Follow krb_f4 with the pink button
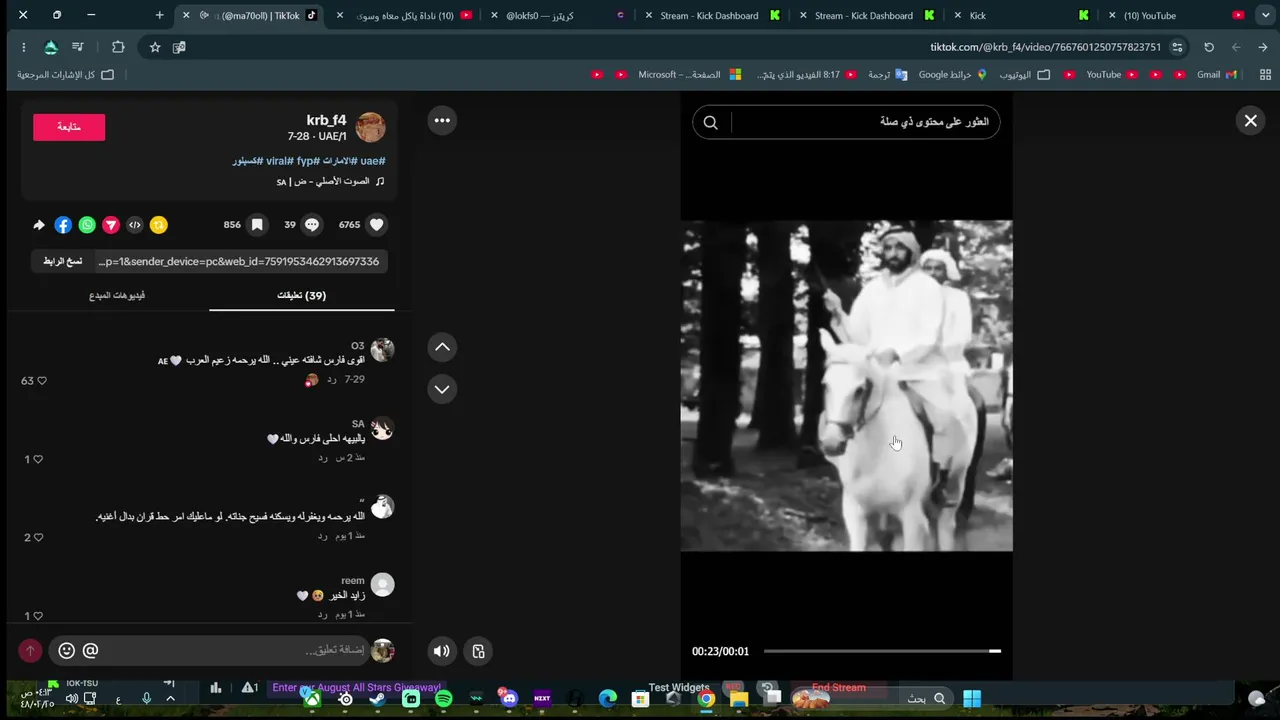Viewport: 1280px width, 720px height. (69, 127)
